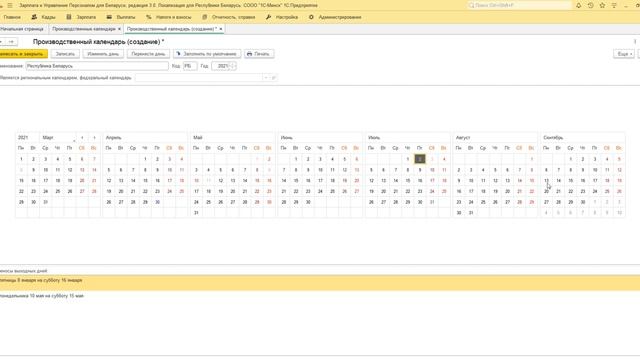
Task: Close the Производственные календари tab
Action: (x=119, y=29)
